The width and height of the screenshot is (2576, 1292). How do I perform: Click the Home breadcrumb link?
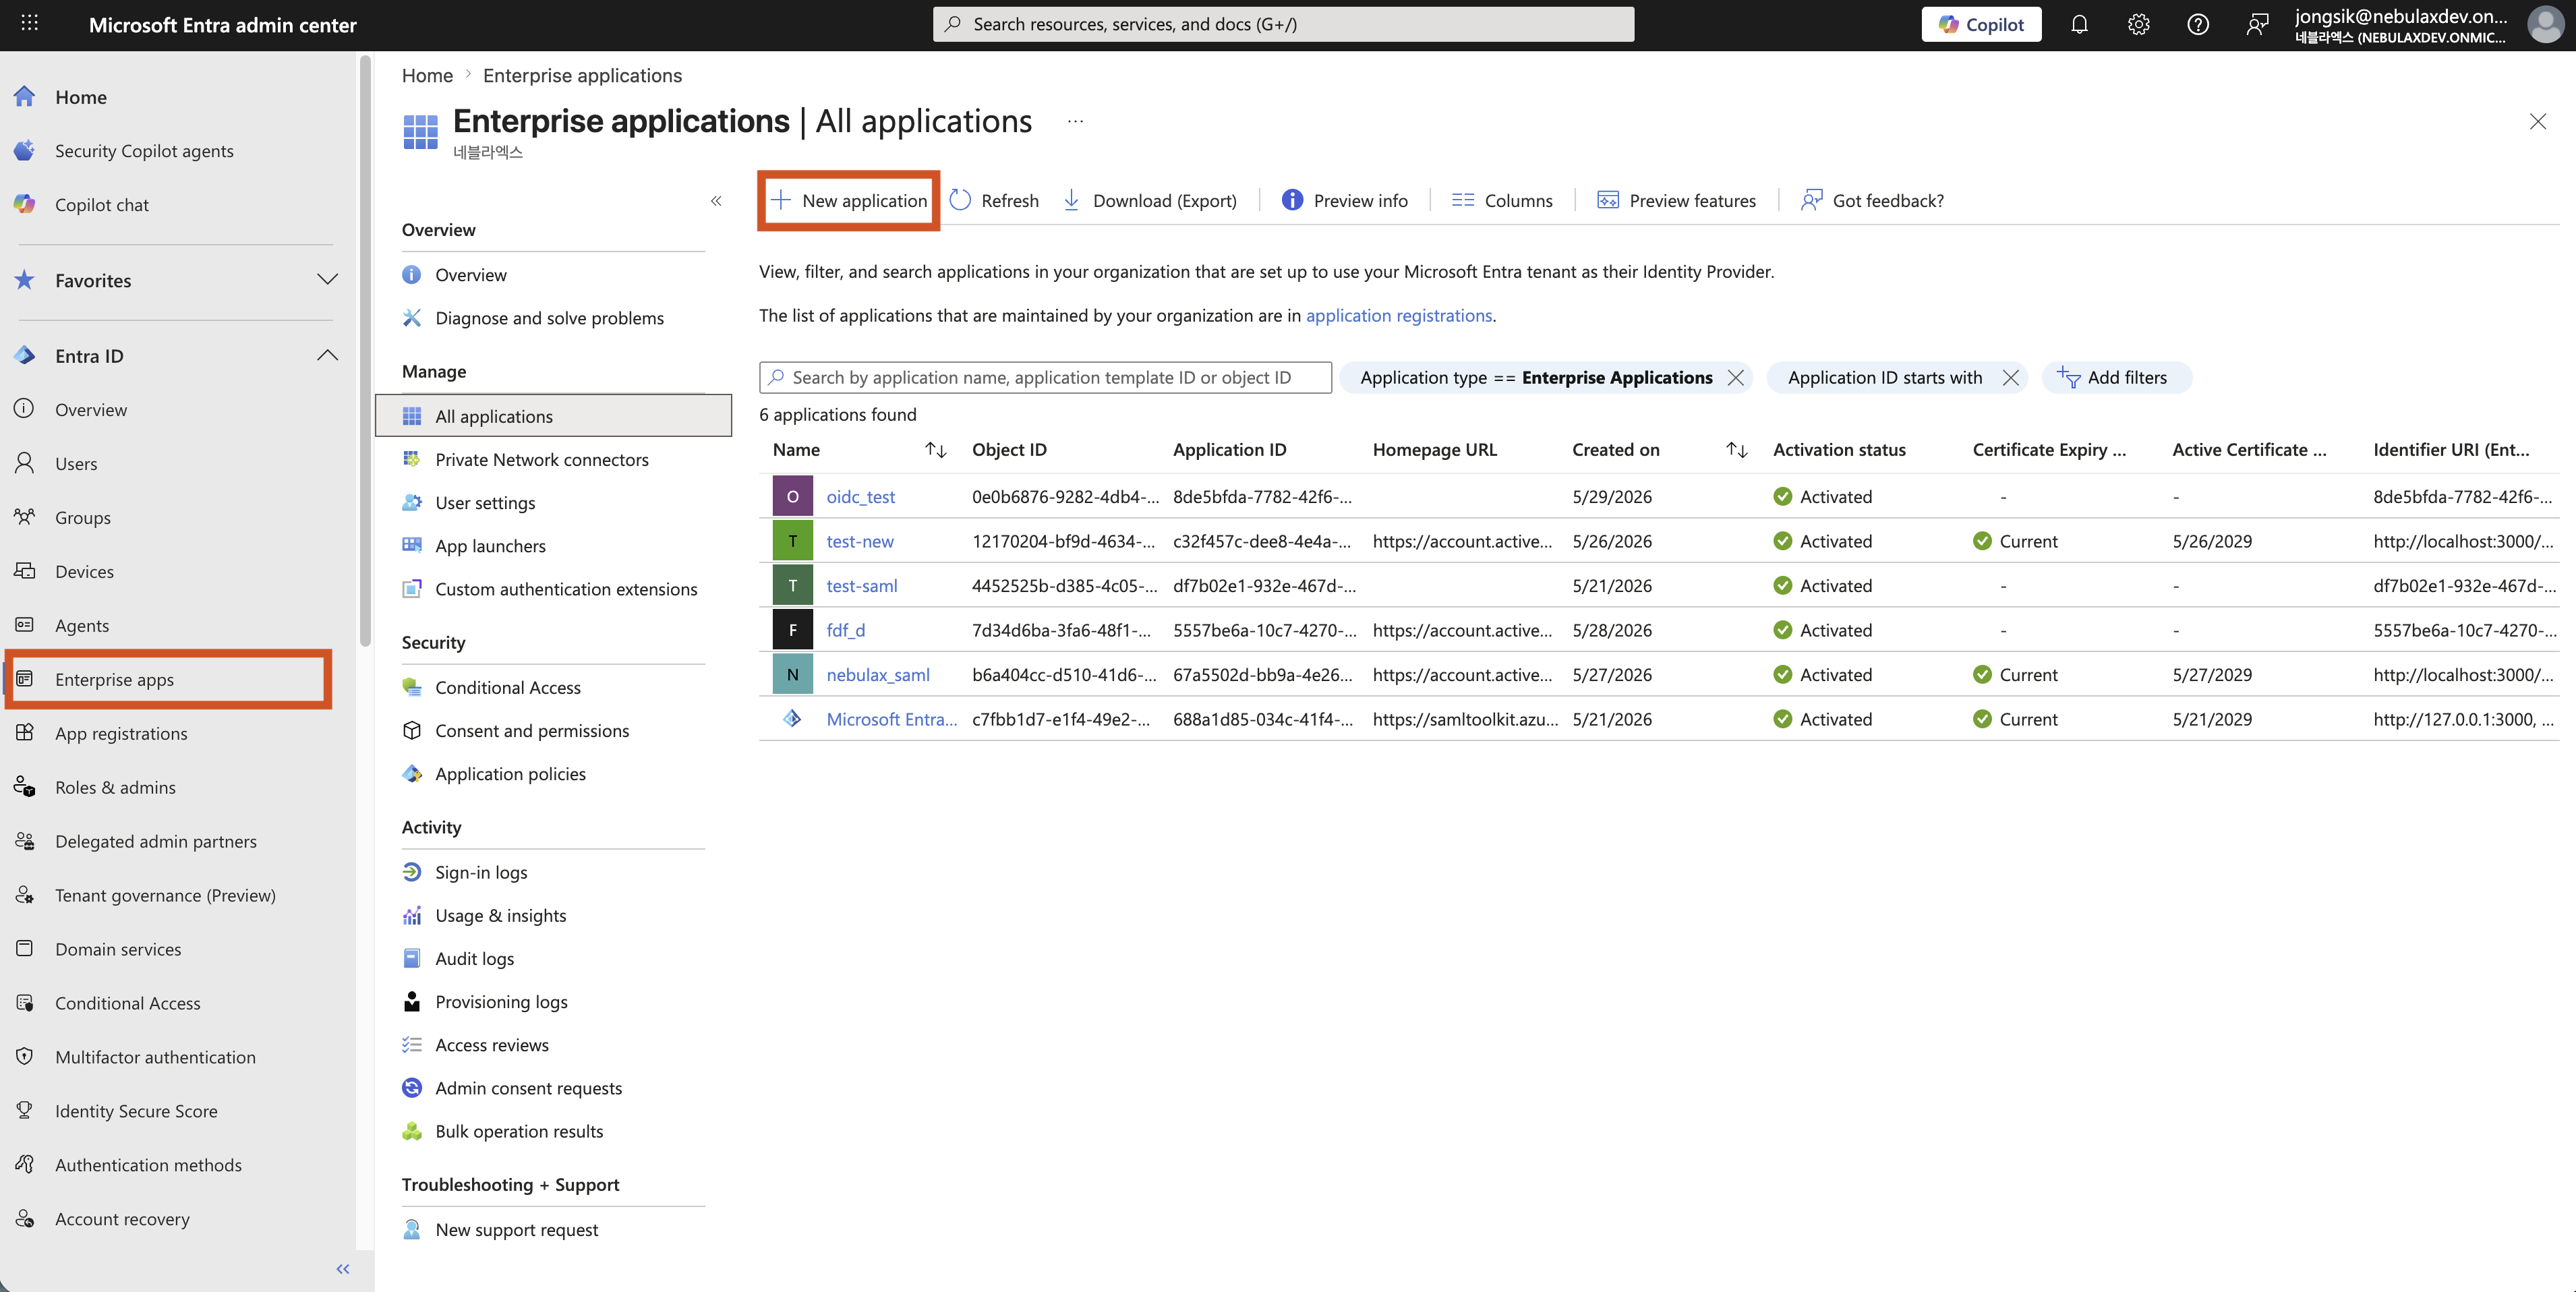pyautogui.click(x=427, y=75)
